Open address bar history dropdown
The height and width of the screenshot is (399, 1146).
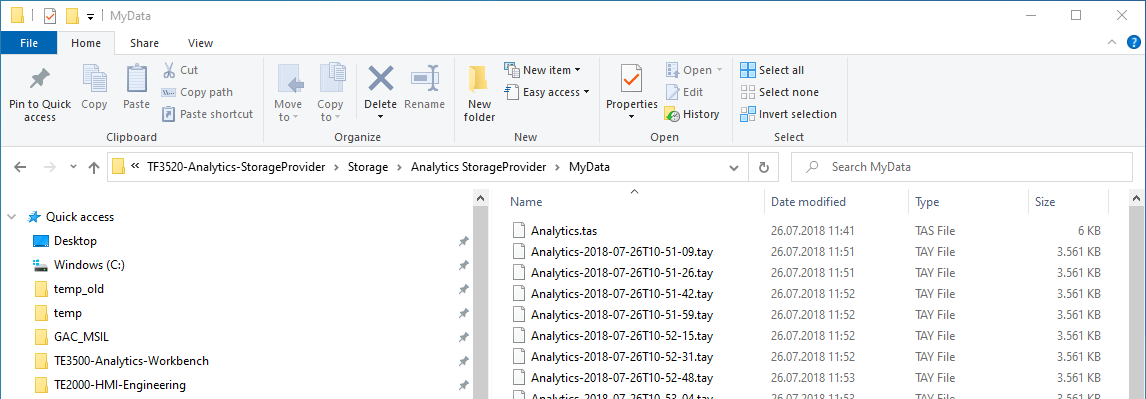coord(735,167)
